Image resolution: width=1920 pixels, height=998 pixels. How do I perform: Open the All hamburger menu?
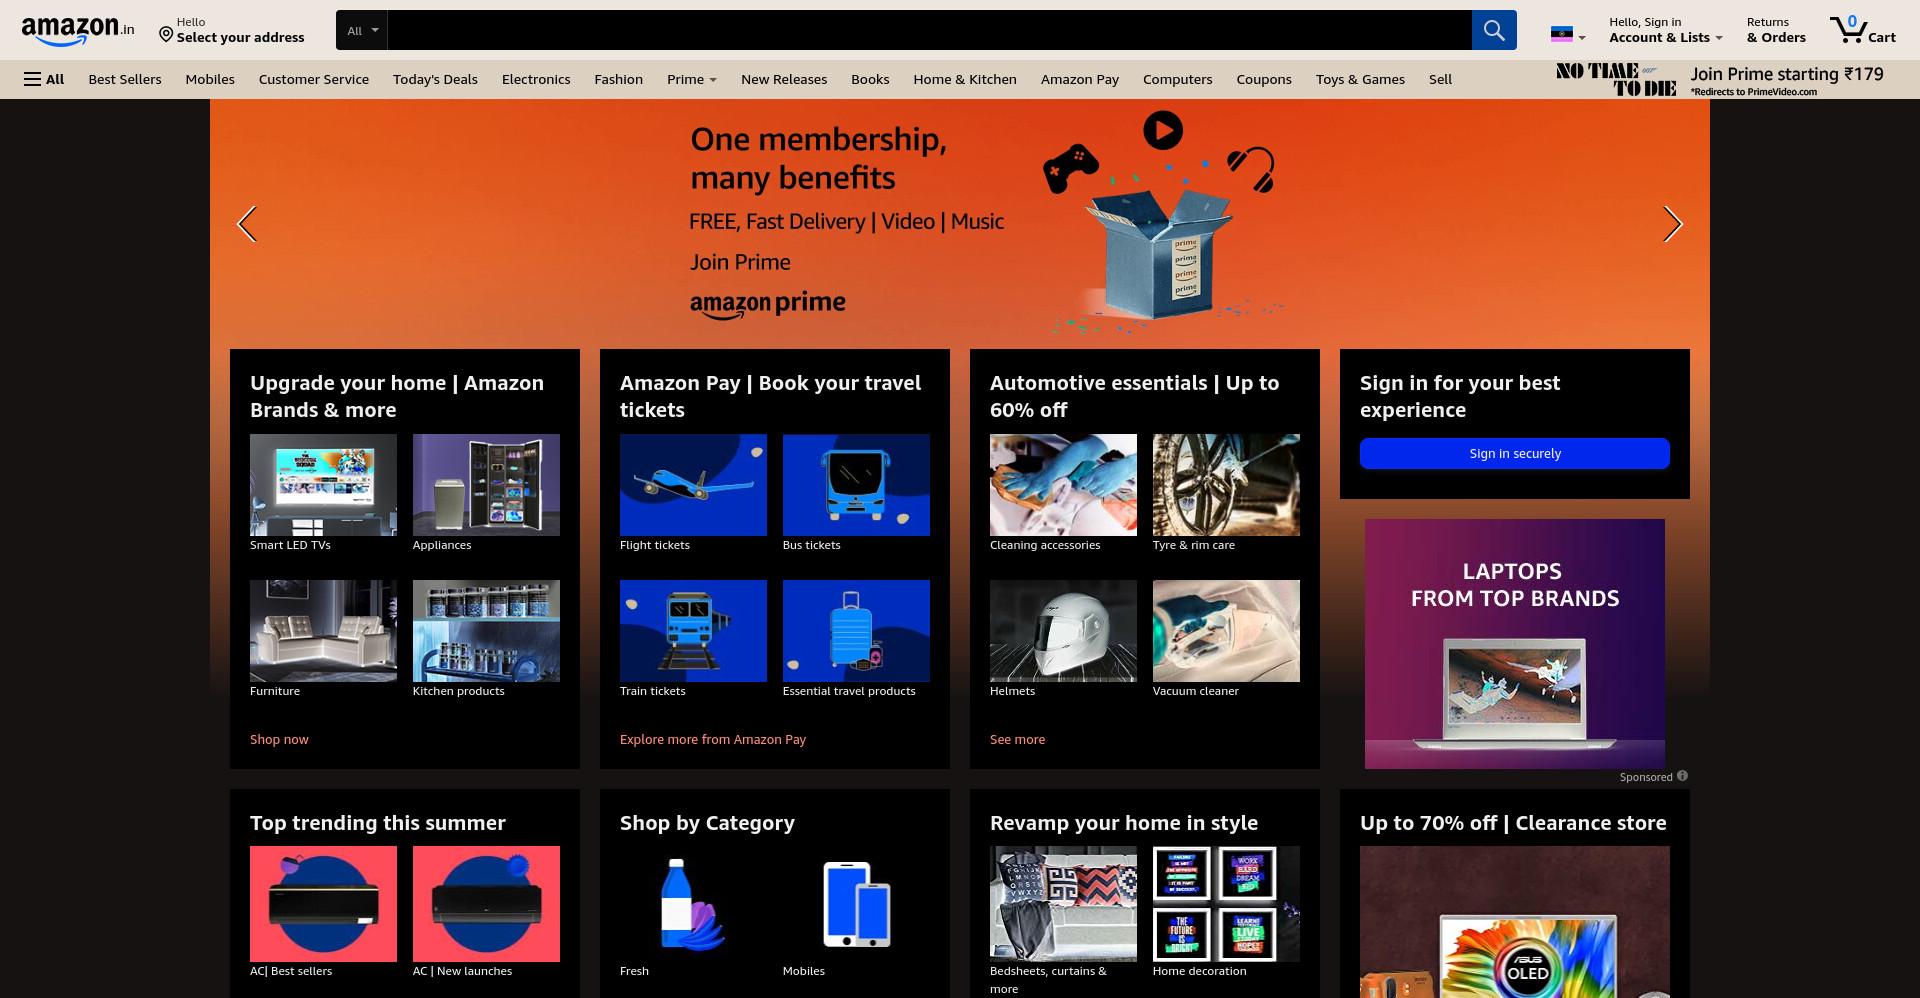pyautogui.click(x=44, y=79)
